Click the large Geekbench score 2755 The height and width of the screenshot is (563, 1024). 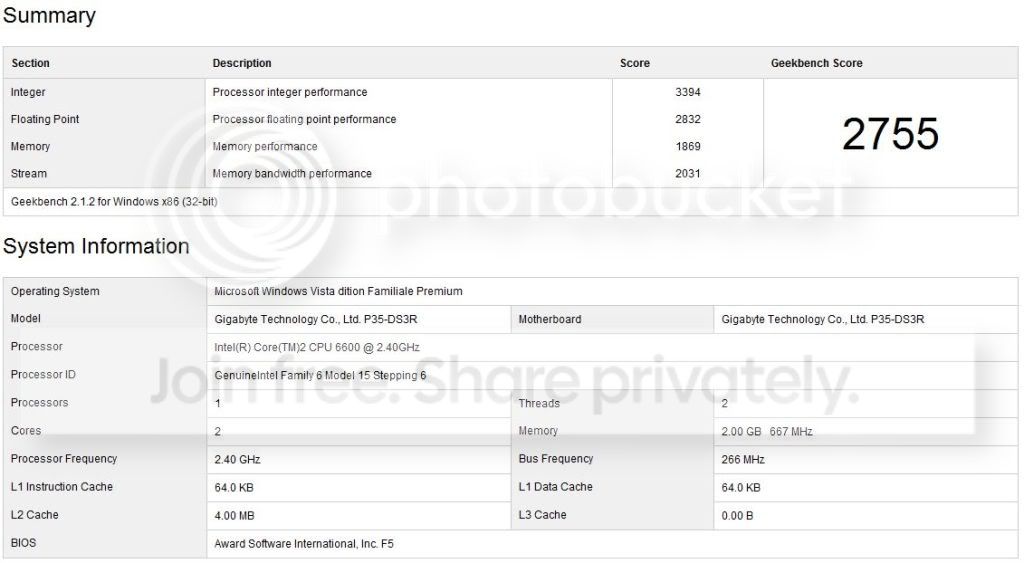(x=890, y=134)
